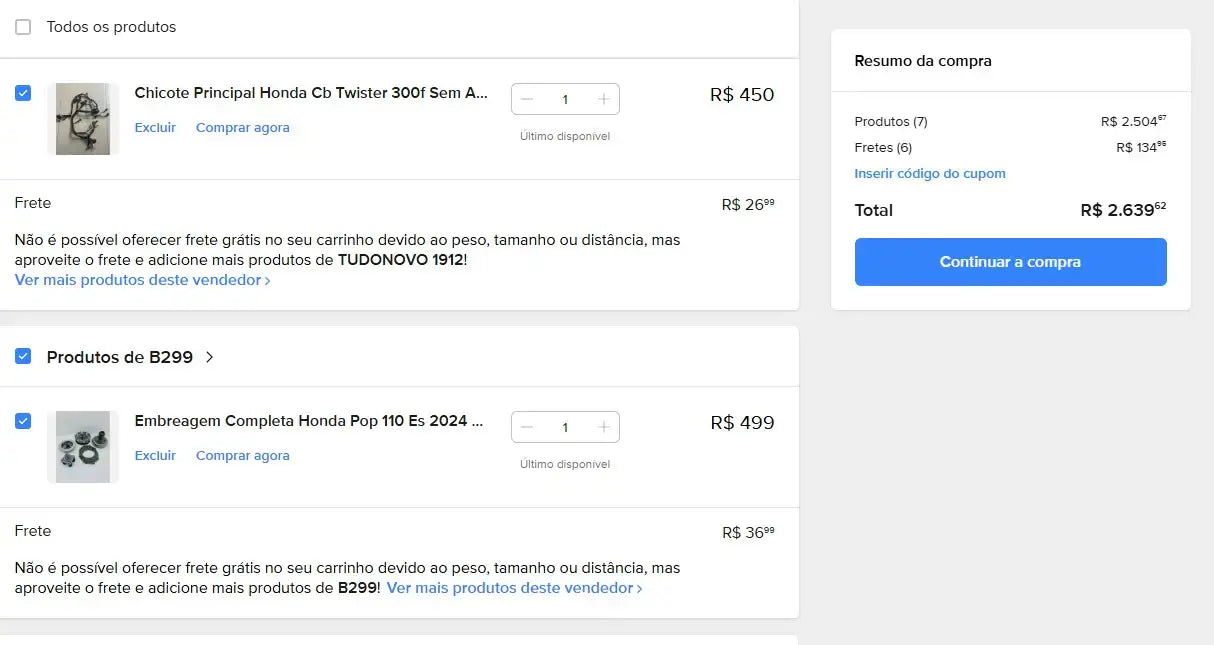Uncheck the Todos os produtos checkbox
This screenshot has height=645, width=1214.
click(23, 27)
